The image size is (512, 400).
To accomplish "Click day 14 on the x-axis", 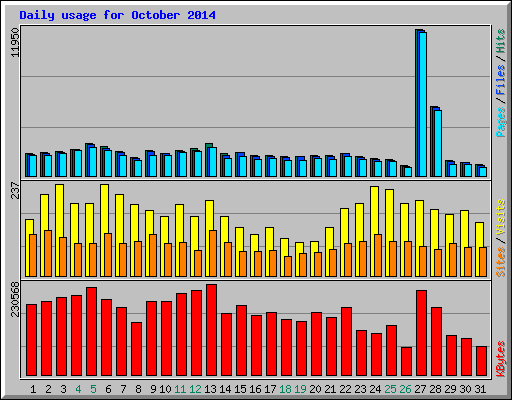I will [x=225, y=389].
